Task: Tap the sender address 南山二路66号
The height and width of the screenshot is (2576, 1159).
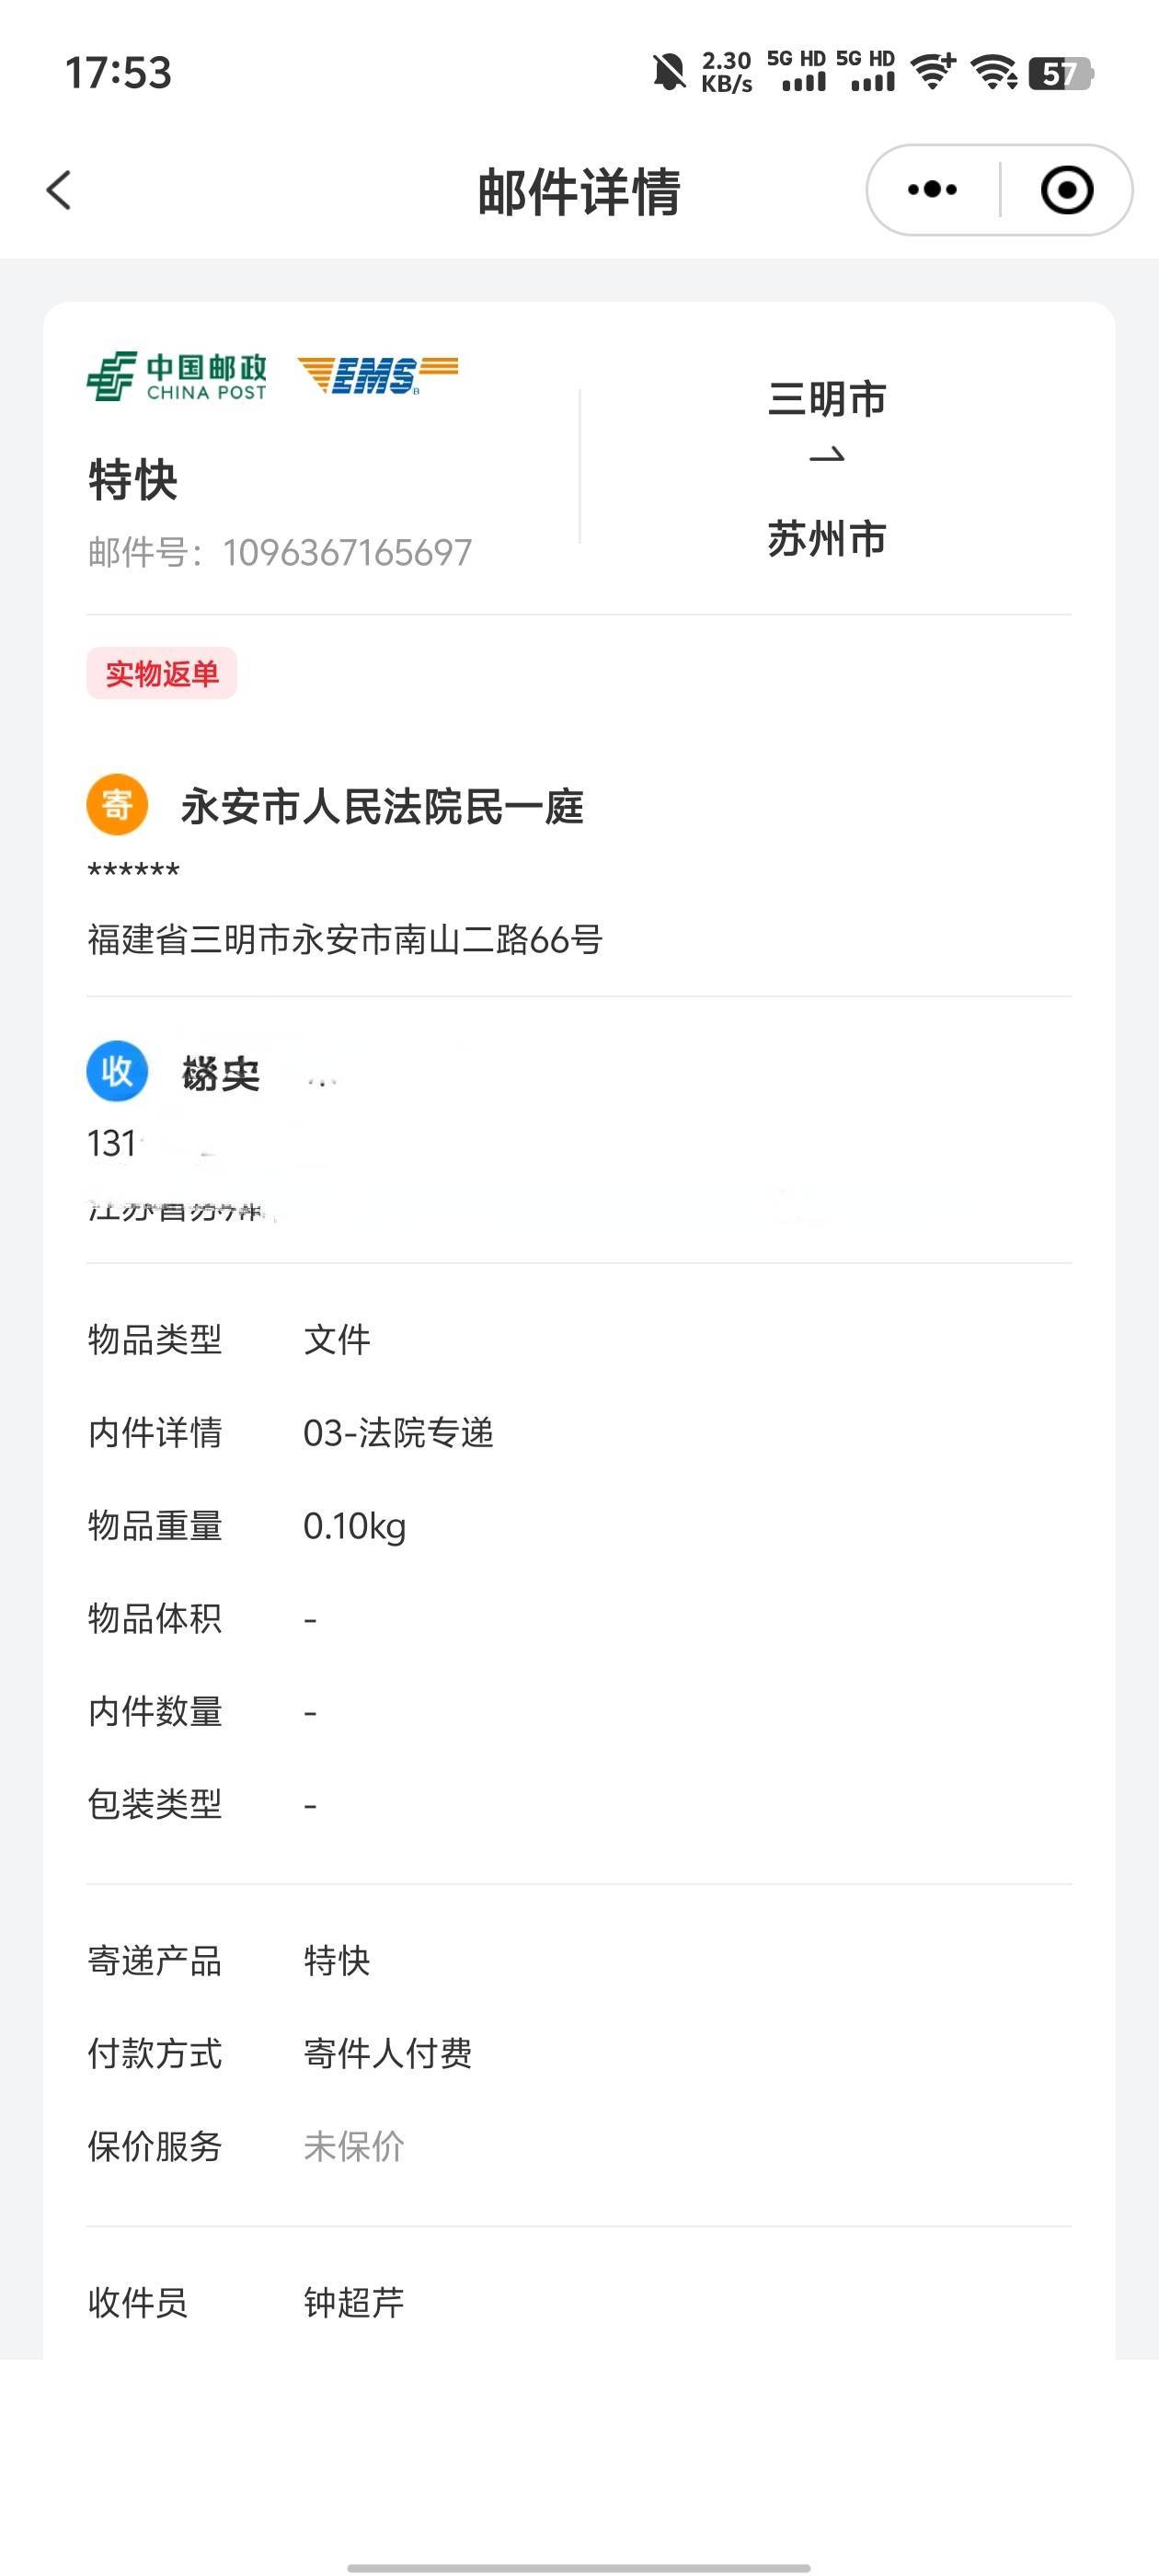Action: tap(498, 940)
